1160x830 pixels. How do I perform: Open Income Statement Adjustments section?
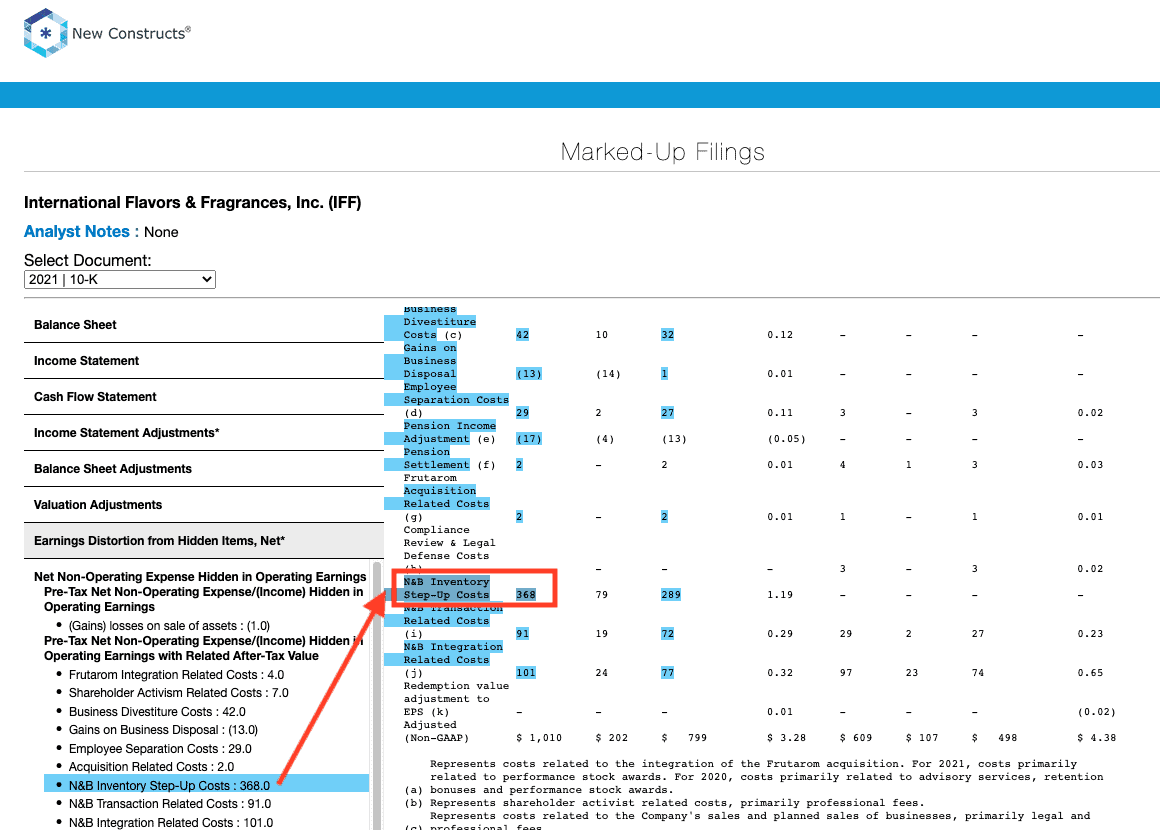(203, 433)
